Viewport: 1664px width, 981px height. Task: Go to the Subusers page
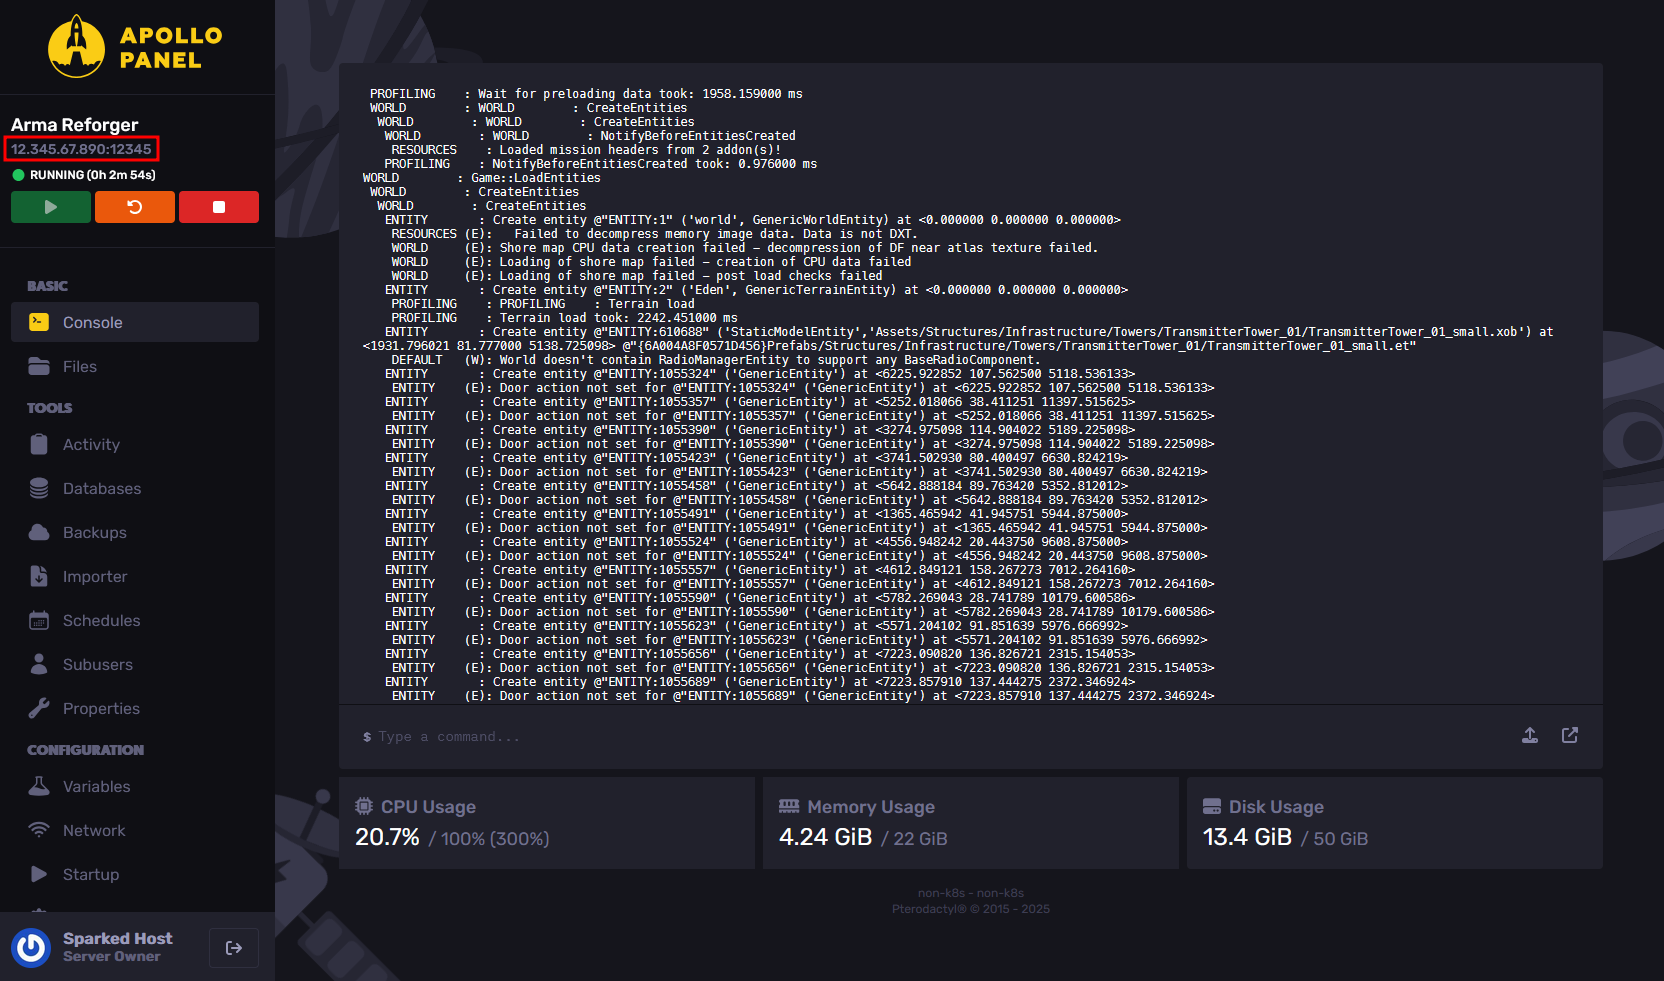click(135, 664)
